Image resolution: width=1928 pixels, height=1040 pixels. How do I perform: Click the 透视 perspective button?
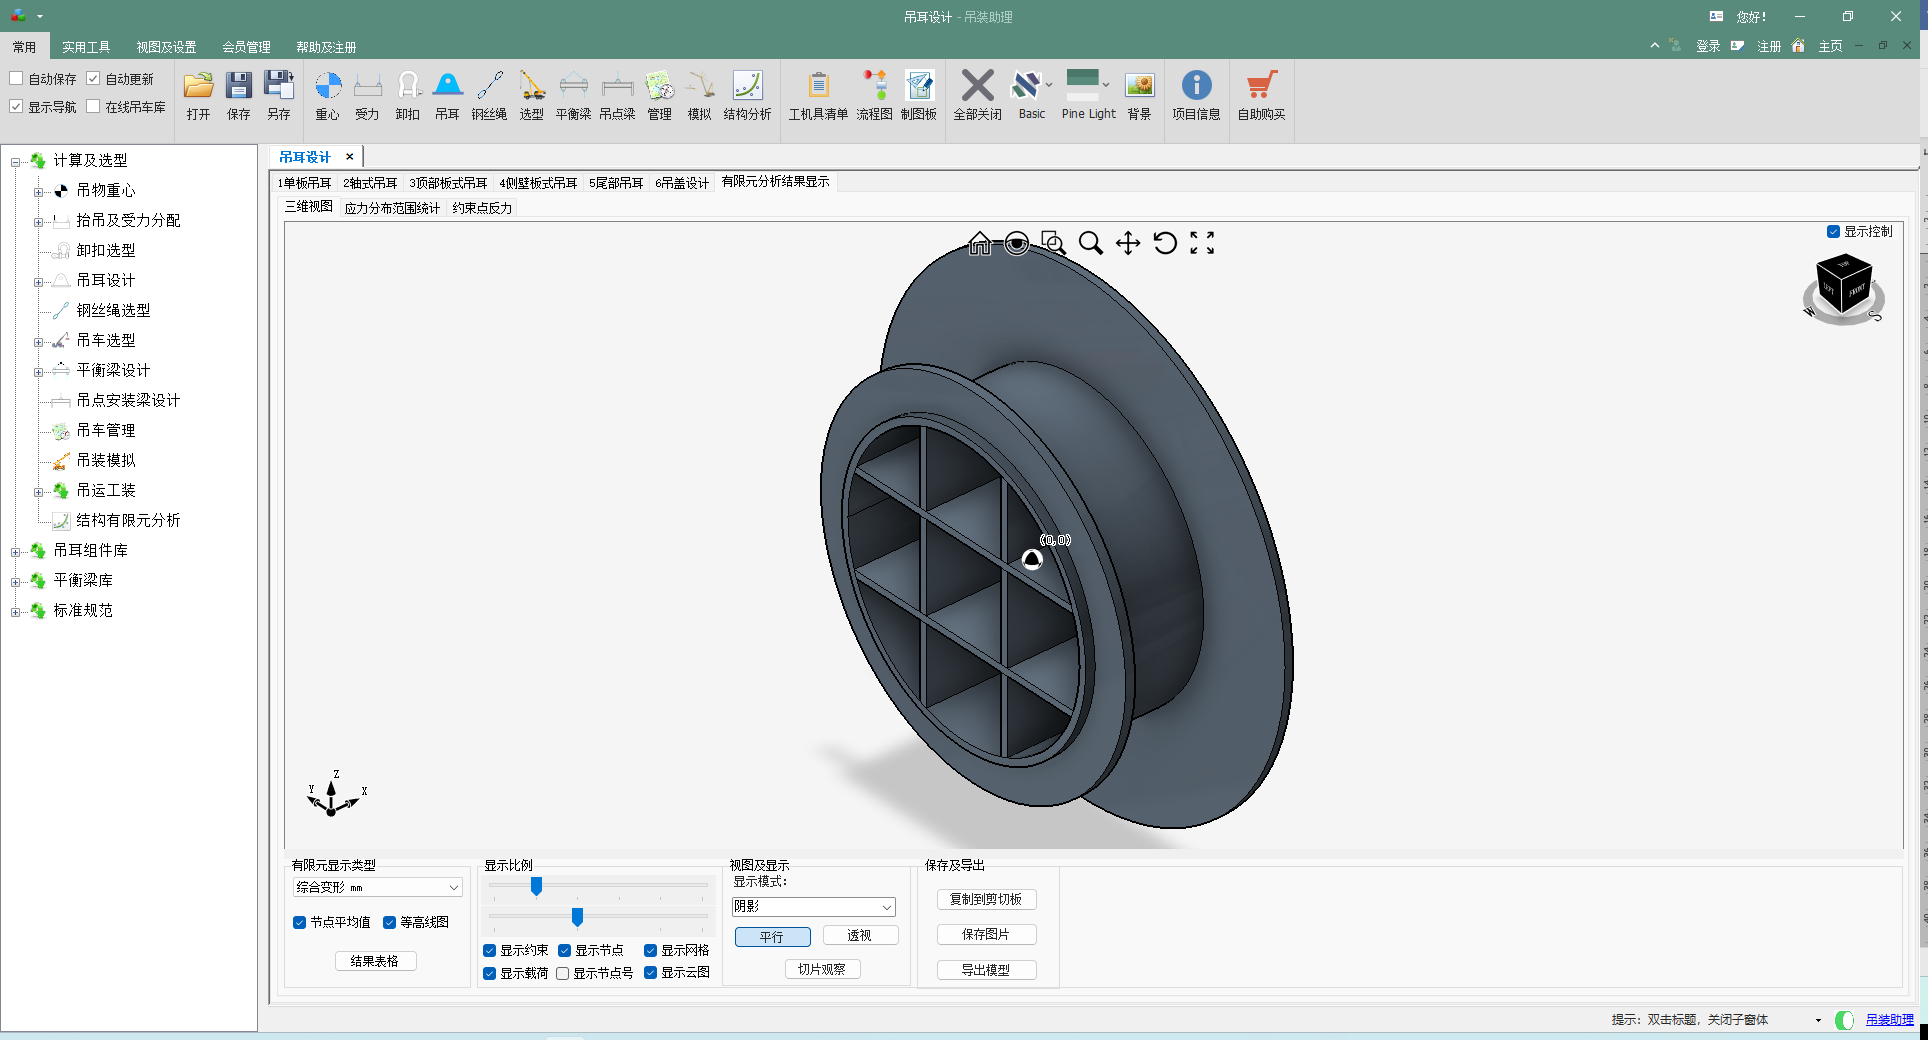(x=860, y=936)
